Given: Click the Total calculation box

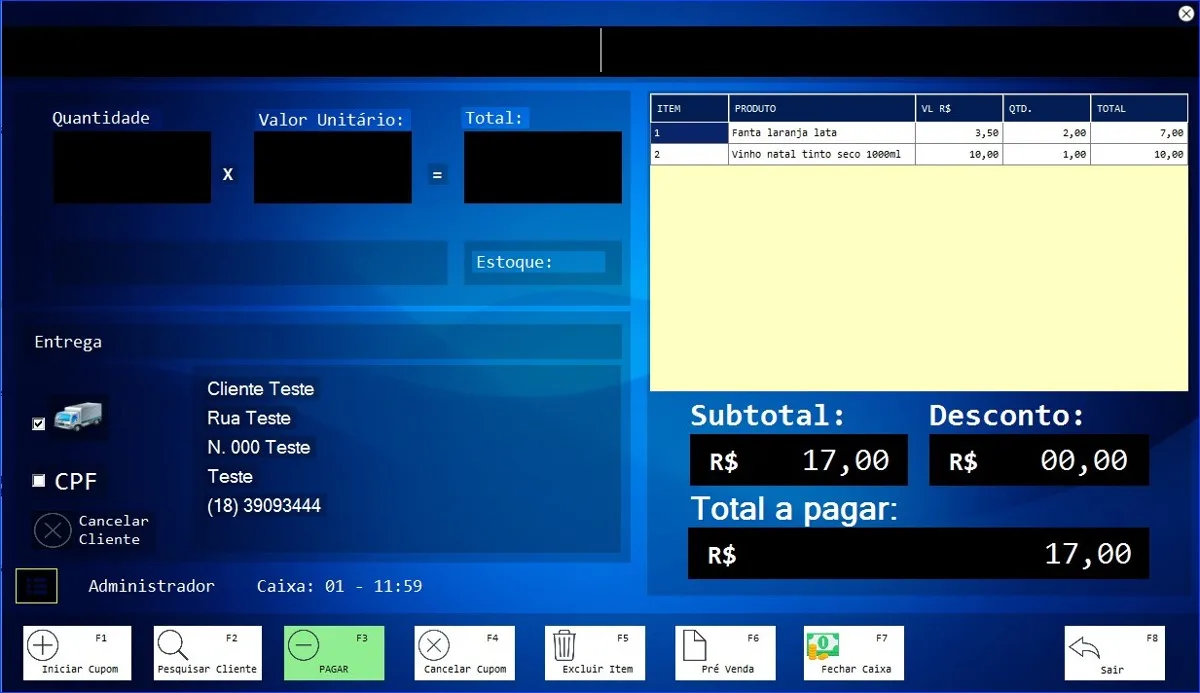Looking at the screenshot, I should [543, 167].
